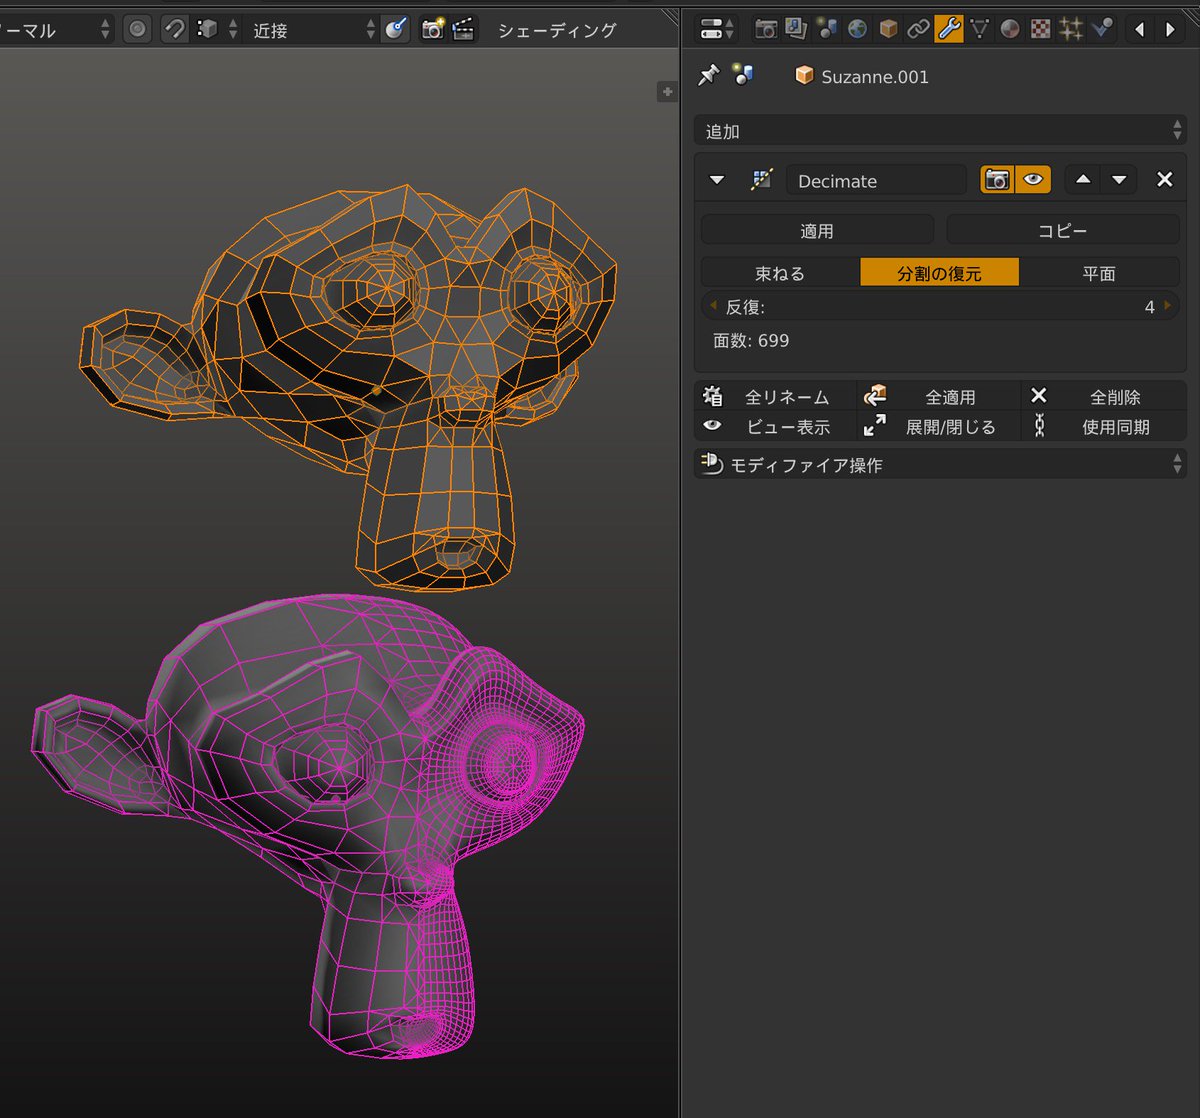Select the 束ねる collapse decimate mode
Image resolution: width=1200 pixels, height=1118 pixels.
pos(780,273)
